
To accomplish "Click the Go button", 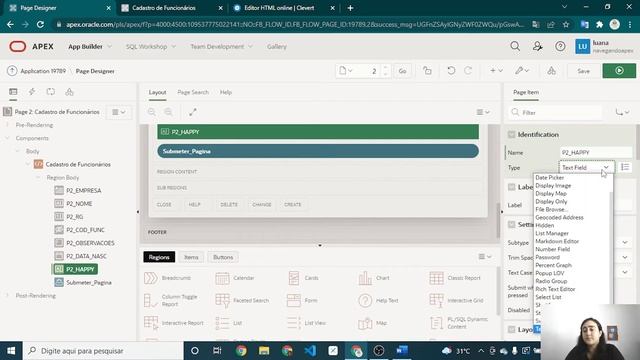I will click(402, 71).
